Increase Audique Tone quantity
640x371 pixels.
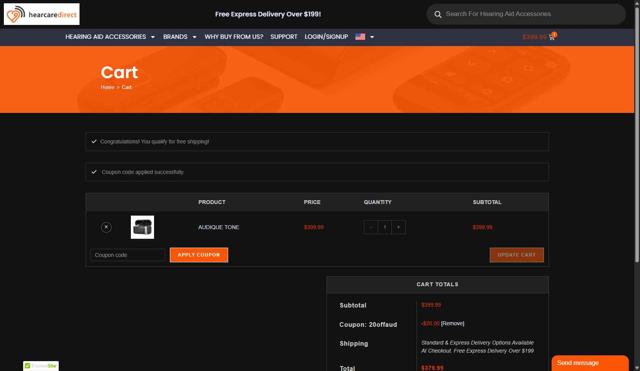pyautogui.click(x=398, y=227)
